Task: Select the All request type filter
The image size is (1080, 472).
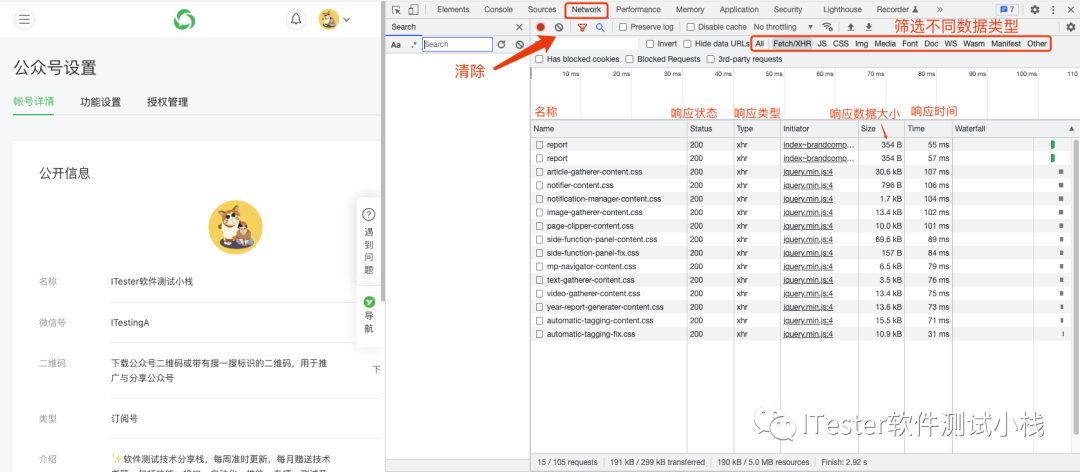Action: coord(759,43)
